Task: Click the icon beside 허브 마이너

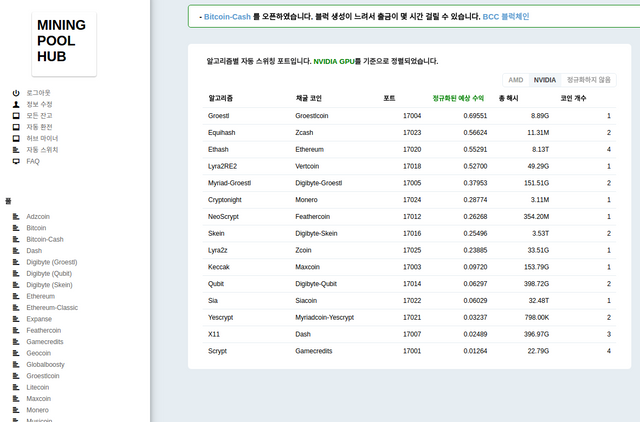Action: point(16,138)
